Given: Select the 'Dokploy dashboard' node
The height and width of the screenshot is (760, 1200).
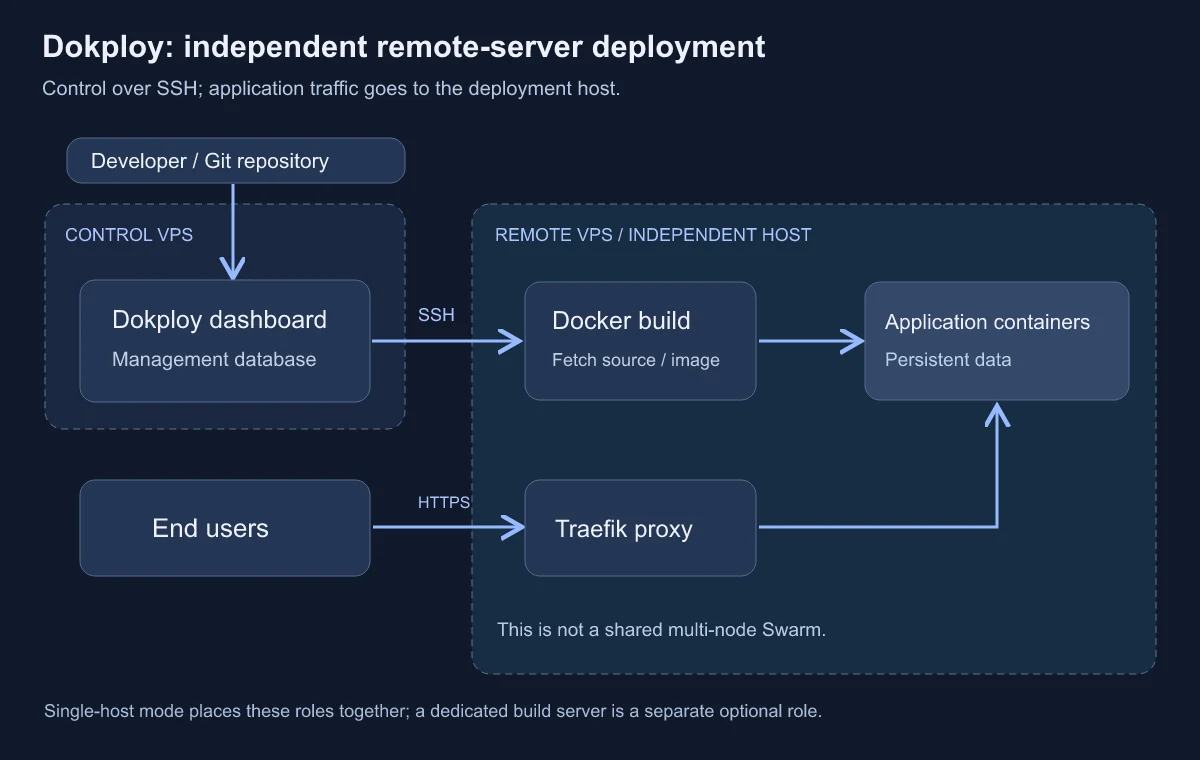Looking at the screenshot, I should [x=225, y=341].
